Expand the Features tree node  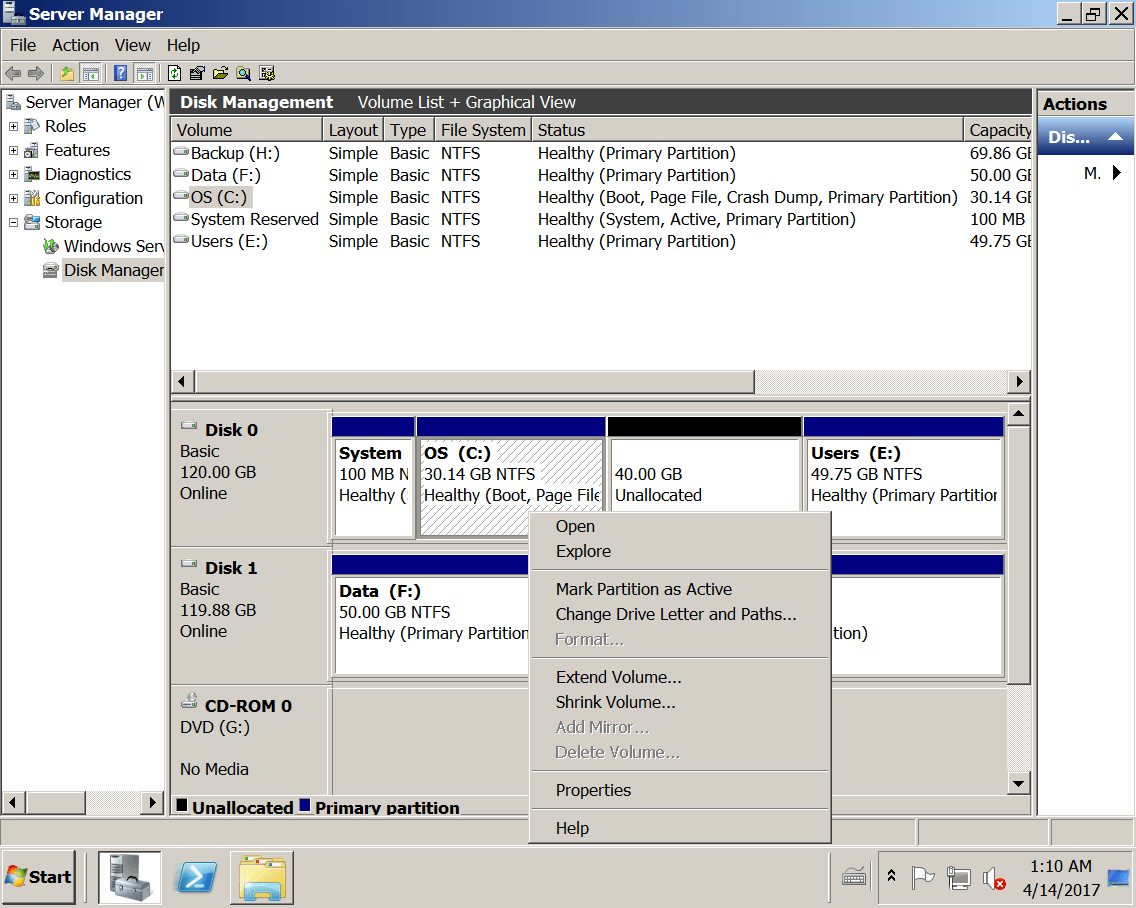(x=13, y=150)
